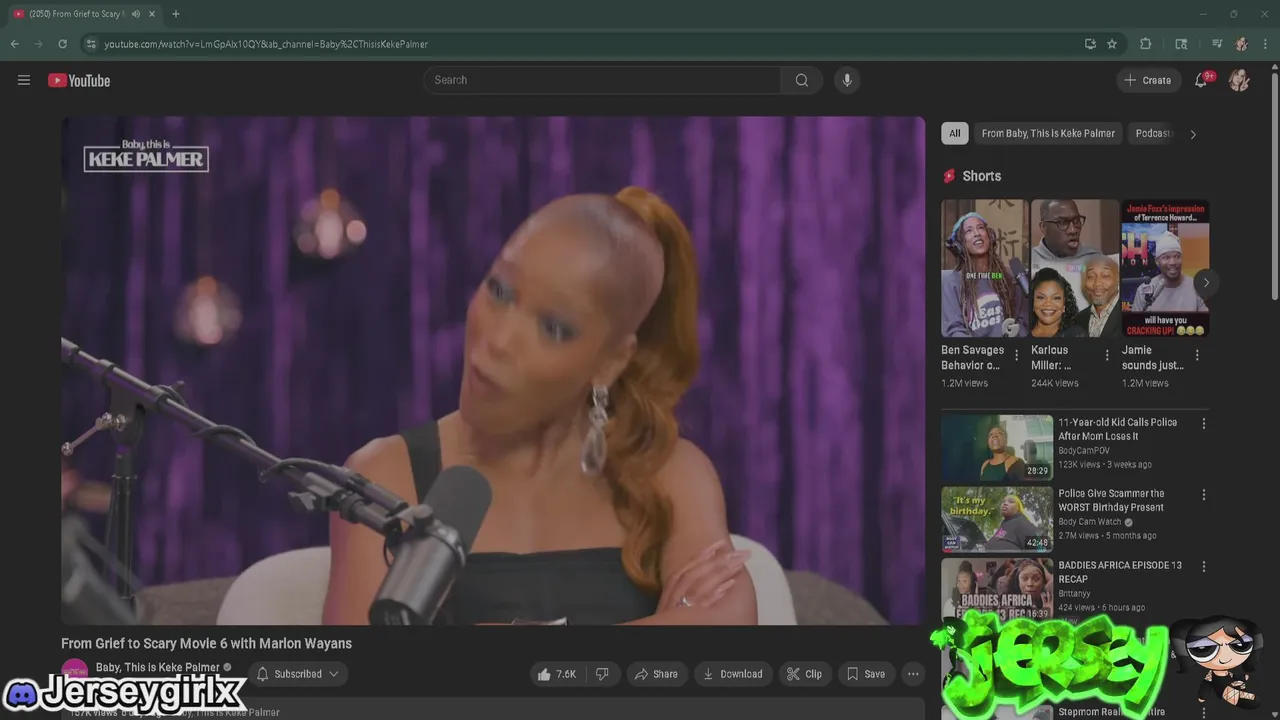Open more actions for the video

[x=913, y=674]
